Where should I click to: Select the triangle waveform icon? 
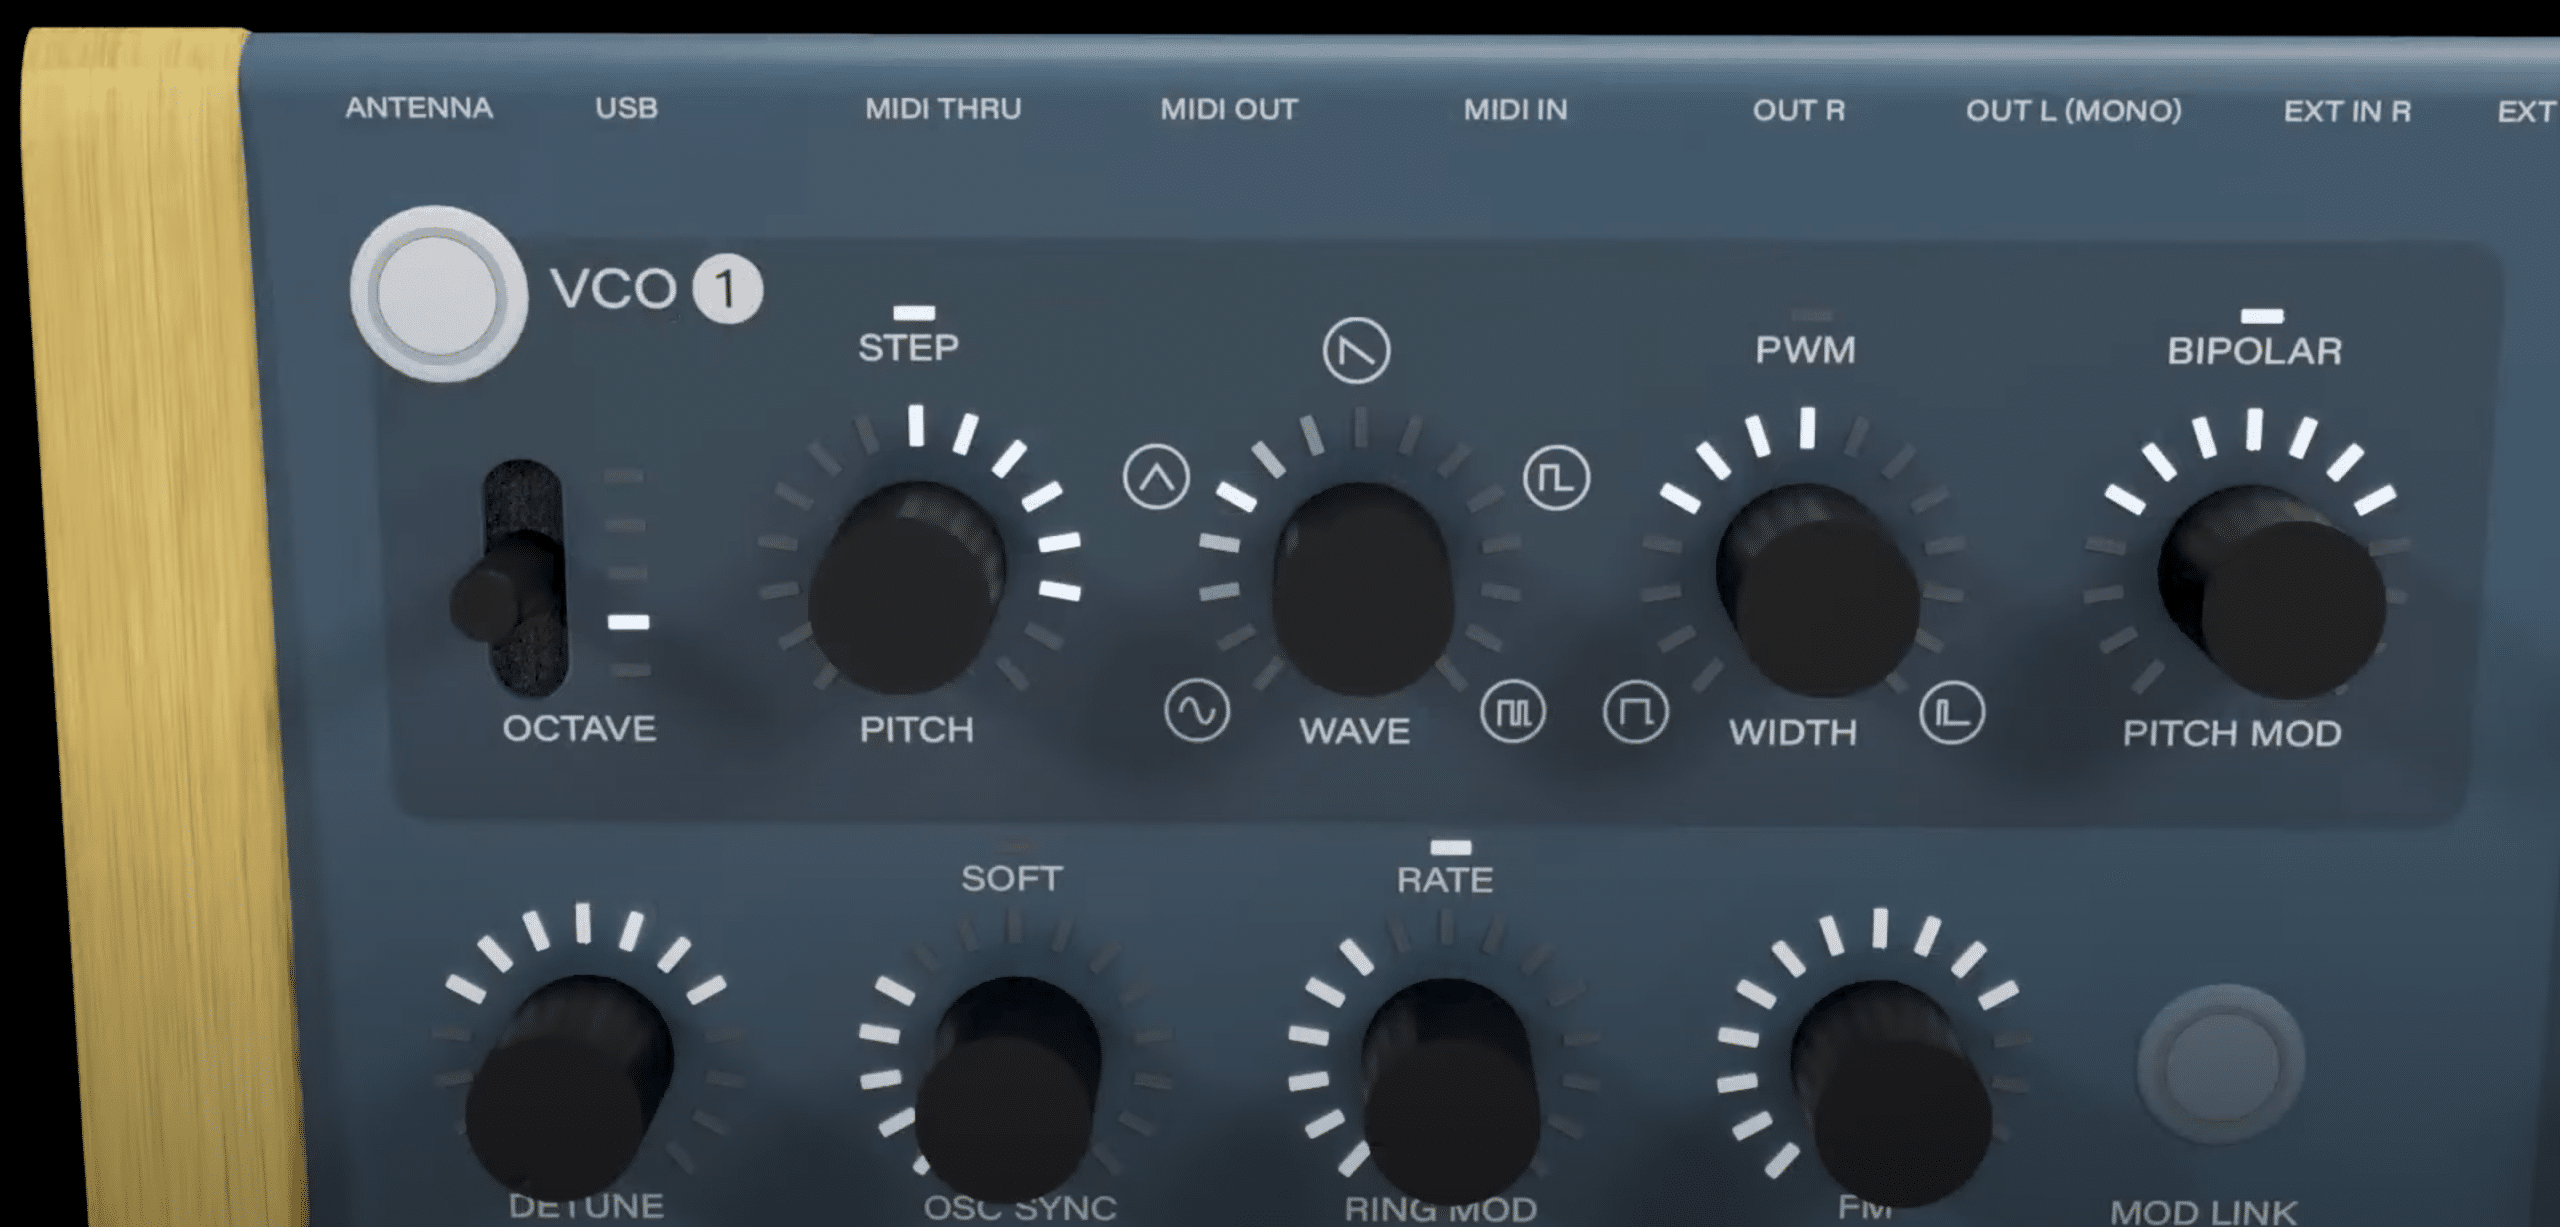1156,477
